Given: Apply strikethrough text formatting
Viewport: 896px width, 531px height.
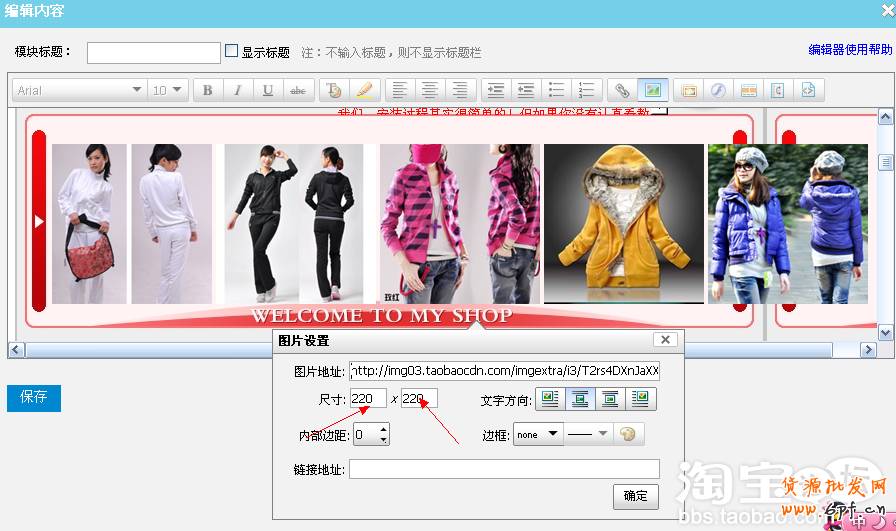Looking at the screenshot, I should point(298,90).
